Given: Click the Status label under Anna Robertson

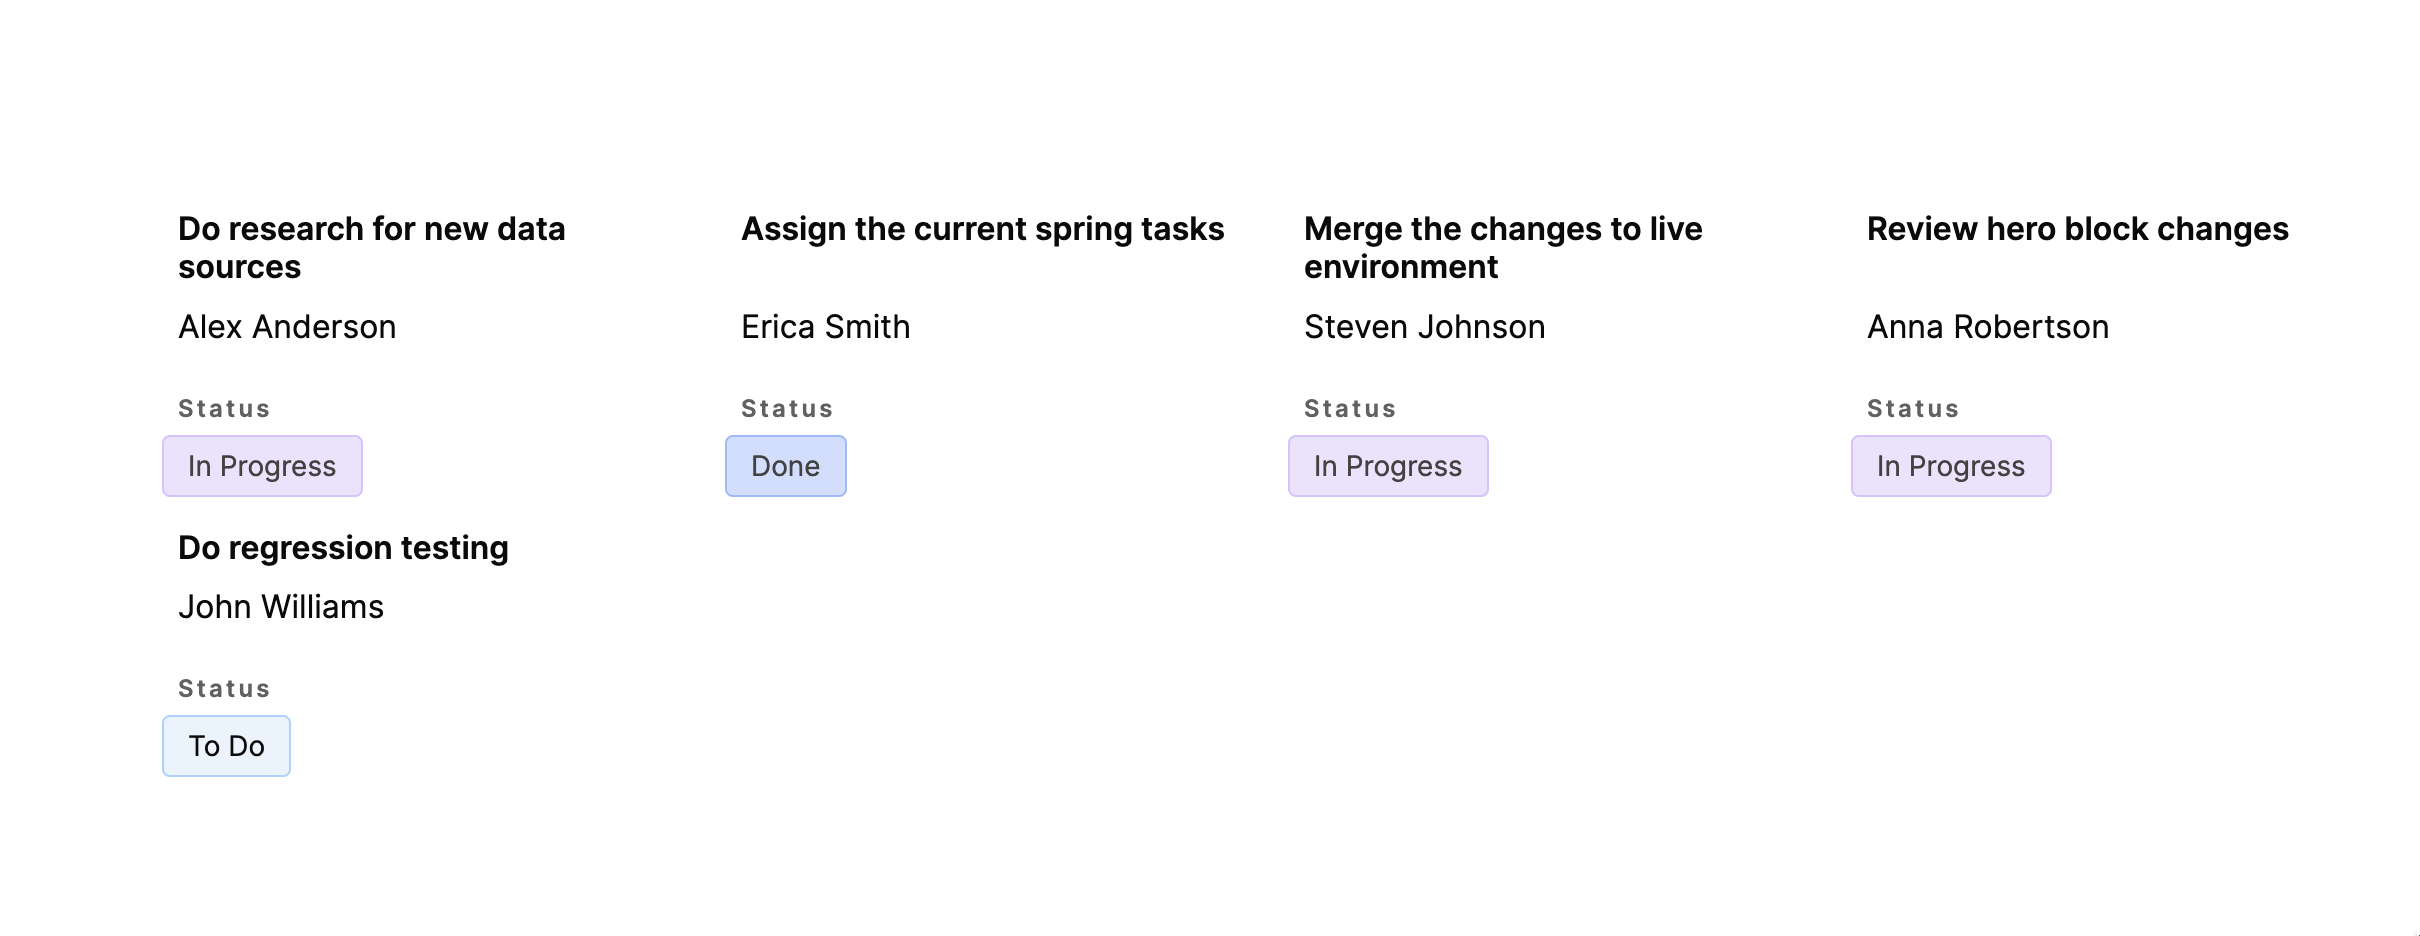Looking at the screenshot, I should coord(1913,408).
